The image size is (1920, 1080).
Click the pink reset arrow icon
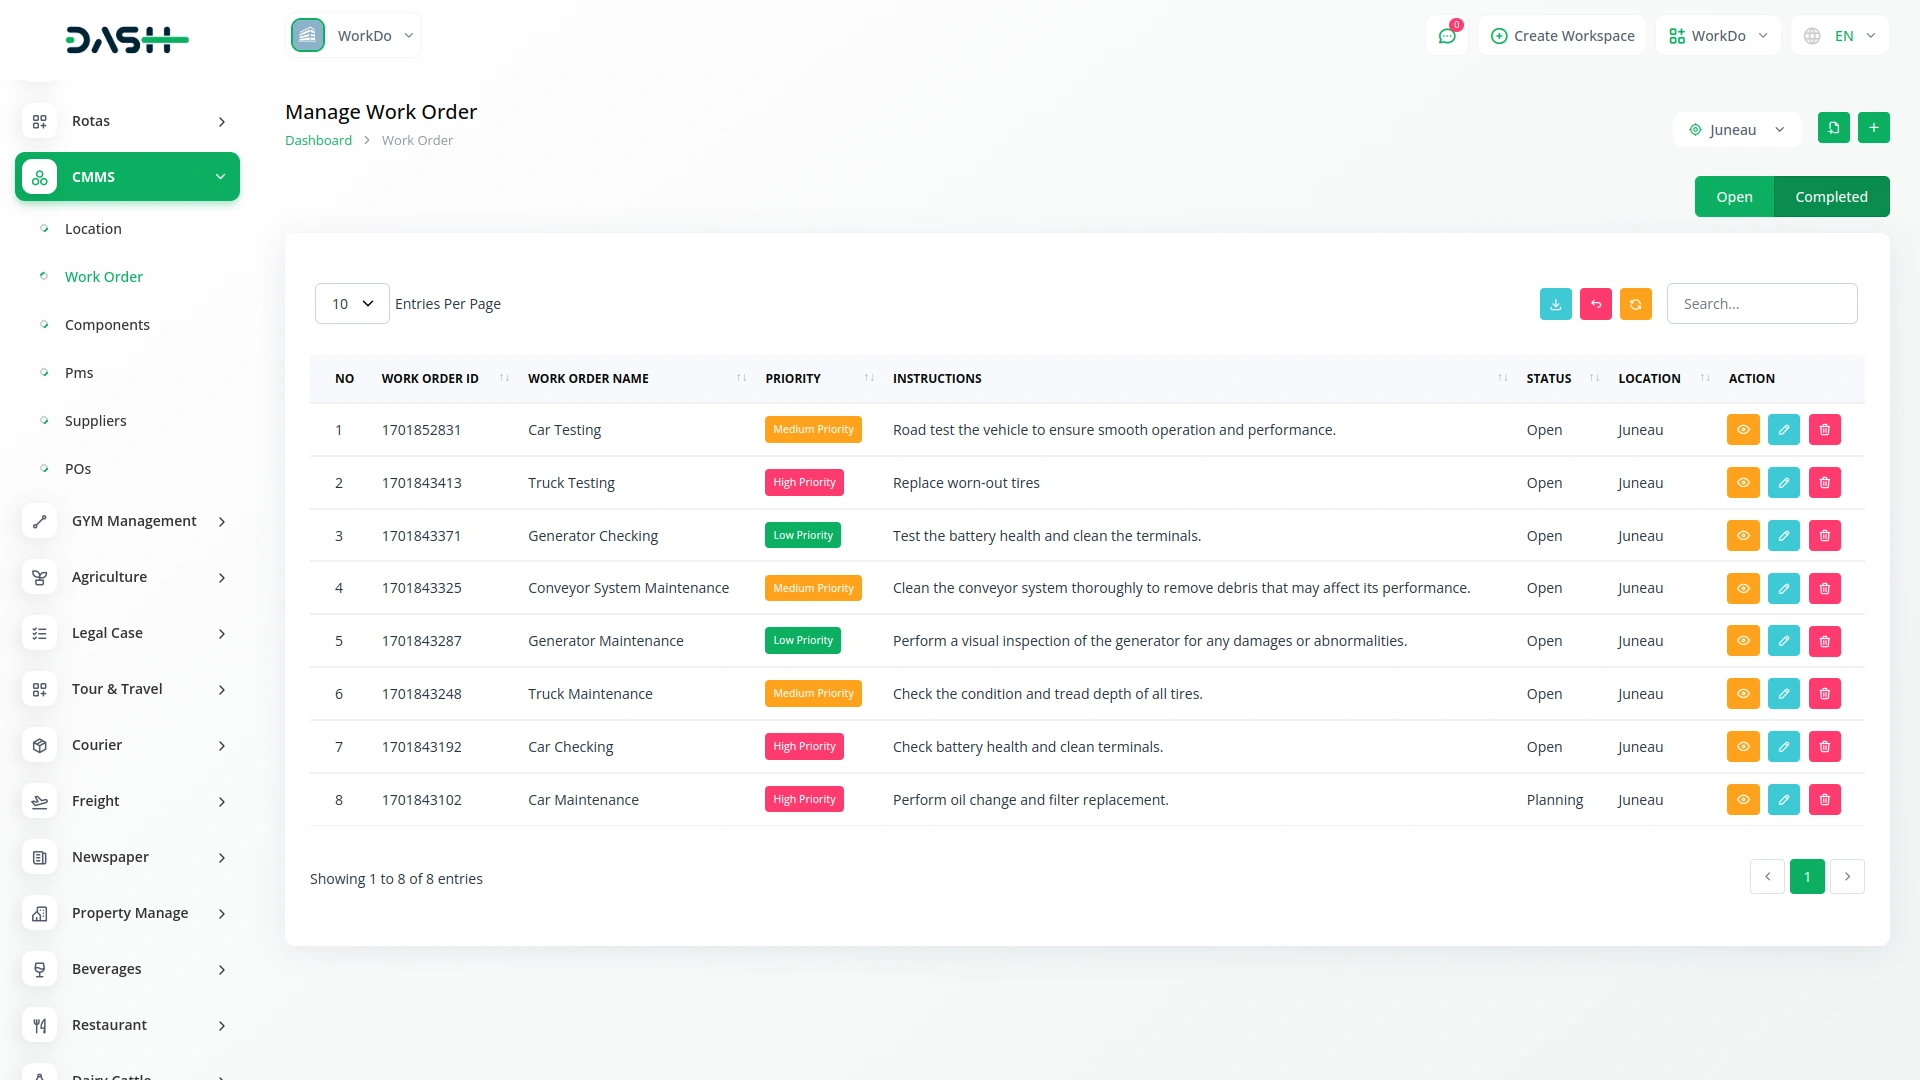click(x=1595, y=304)
